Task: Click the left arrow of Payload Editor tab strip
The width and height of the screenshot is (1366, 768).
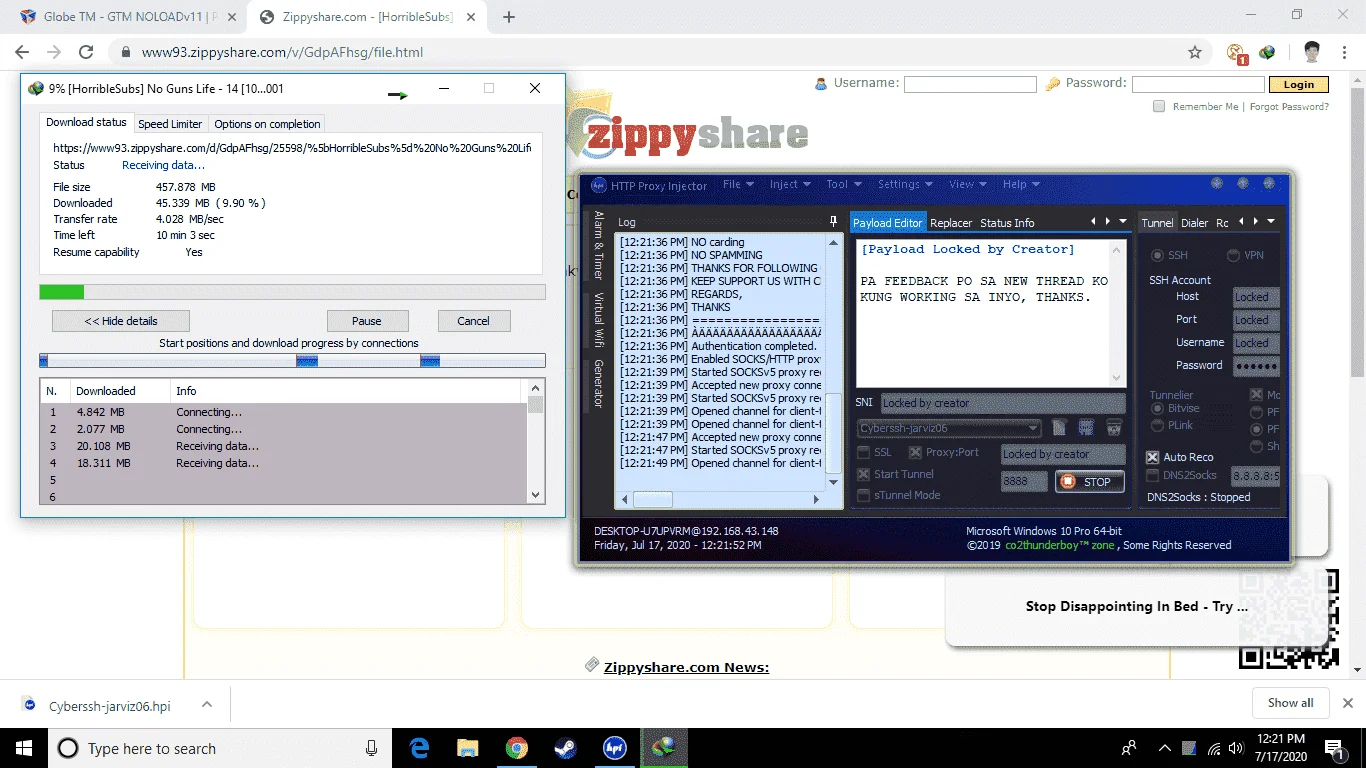Action: pyautogui.click(x=1093, y=222)
